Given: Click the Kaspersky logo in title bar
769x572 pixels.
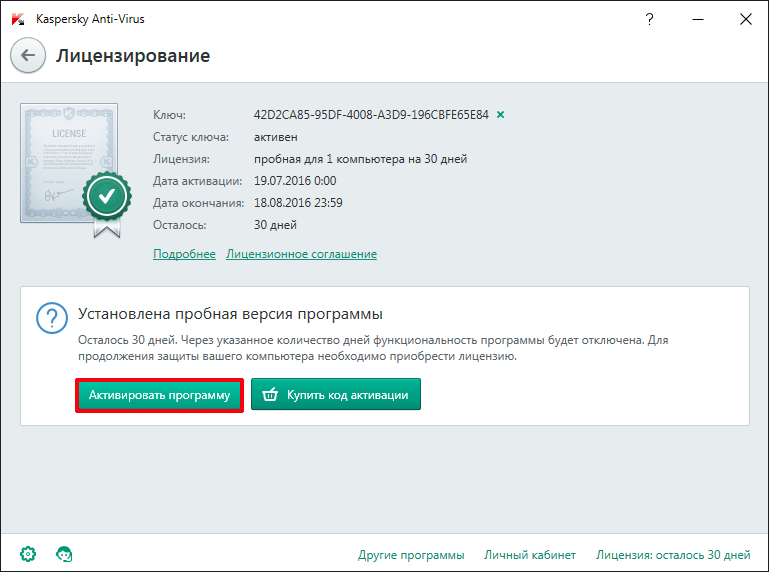Looking at the screenshot, I should (18, 19).
